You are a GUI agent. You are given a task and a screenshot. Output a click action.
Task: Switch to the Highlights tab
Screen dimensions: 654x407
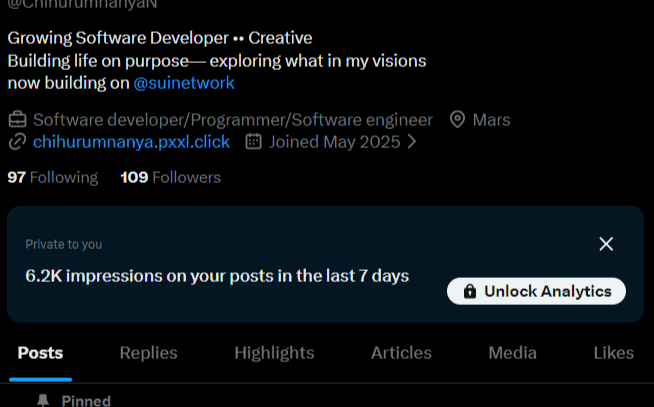[x=274, y=353]
